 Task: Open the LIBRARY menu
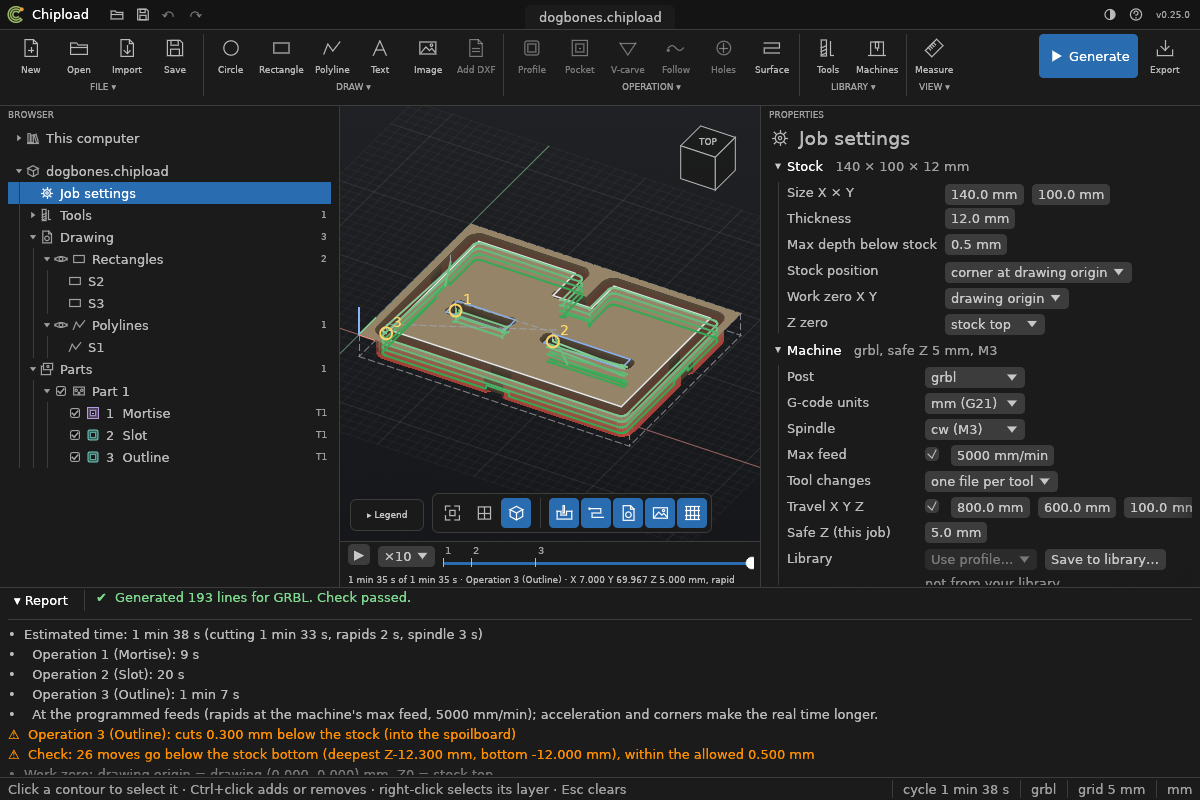click(853, 87)
